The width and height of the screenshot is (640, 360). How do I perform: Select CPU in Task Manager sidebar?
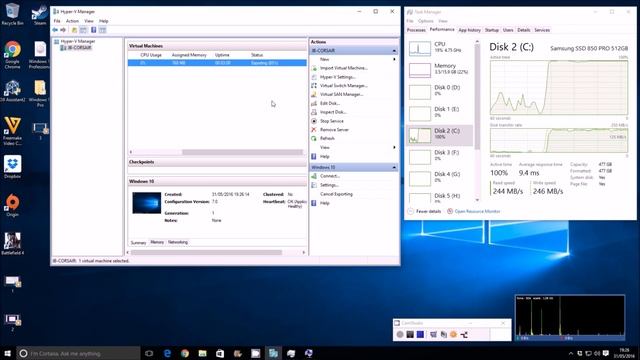[x=440, y=48]
